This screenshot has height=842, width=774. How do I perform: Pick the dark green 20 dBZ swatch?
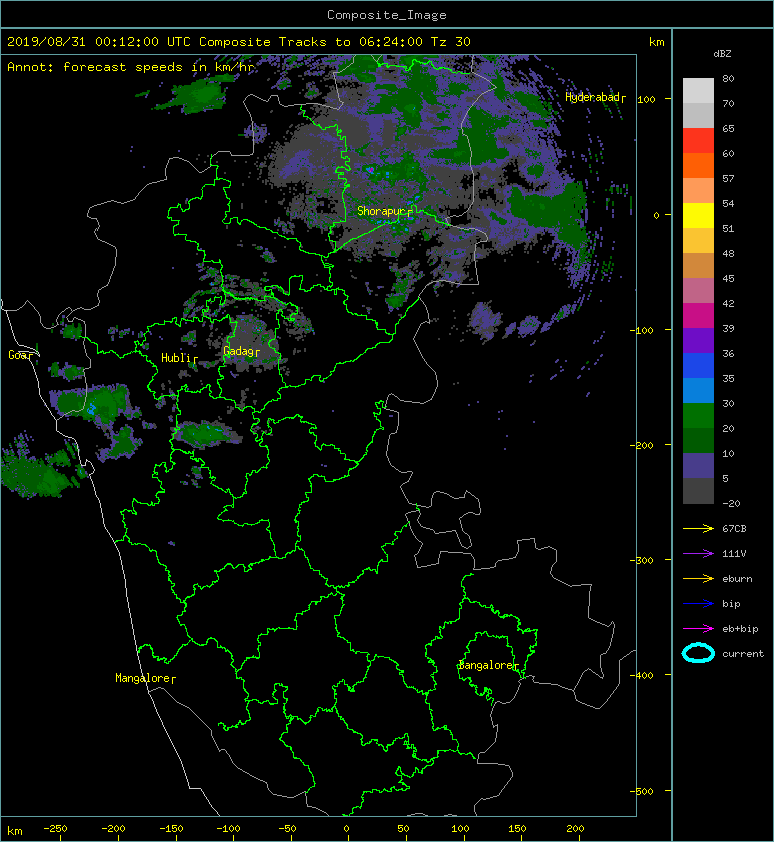point(698,440)
